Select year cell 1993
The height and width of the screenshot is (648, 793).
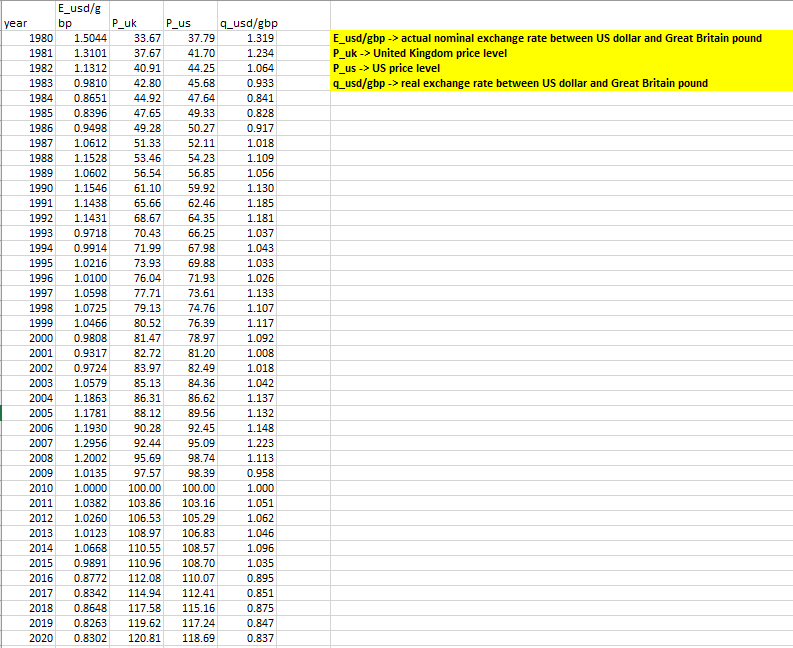(x=28, y=233)
